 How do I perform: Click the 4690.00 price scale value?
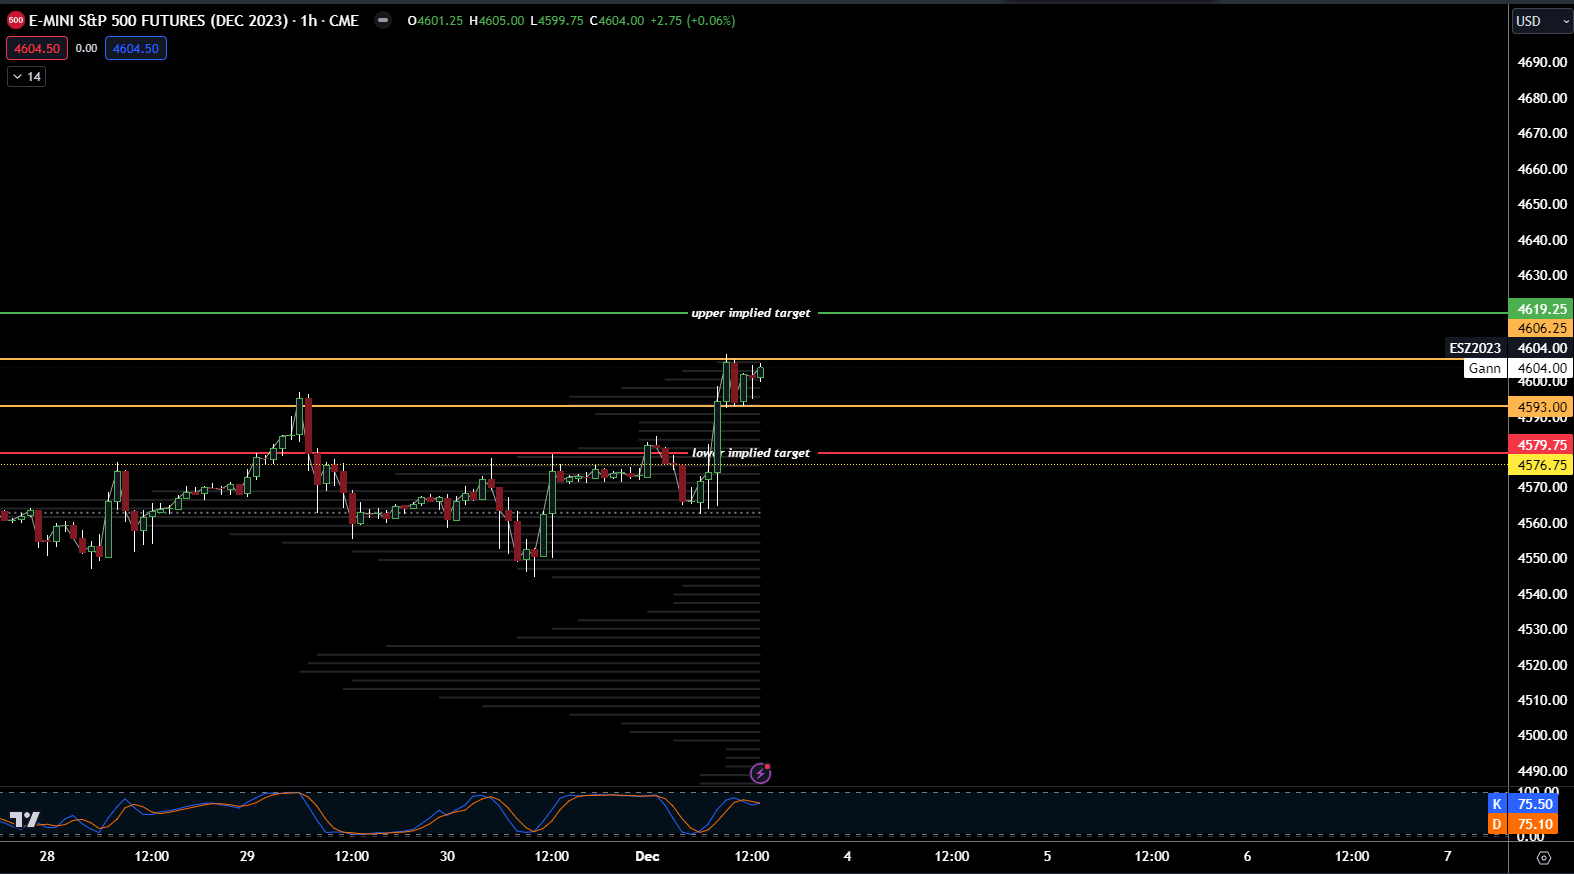click(1542, 62)
